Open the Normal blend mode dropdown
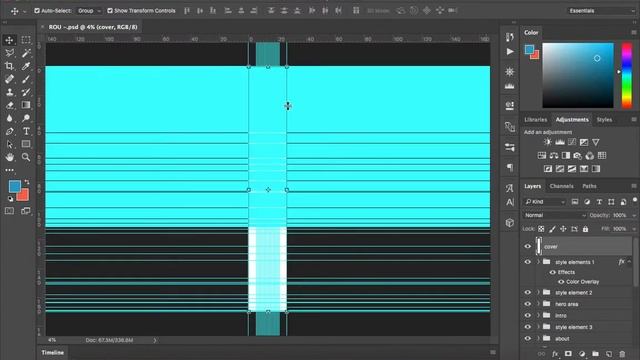The height and width of the screenshot is (360, 640). coord(555,215)
